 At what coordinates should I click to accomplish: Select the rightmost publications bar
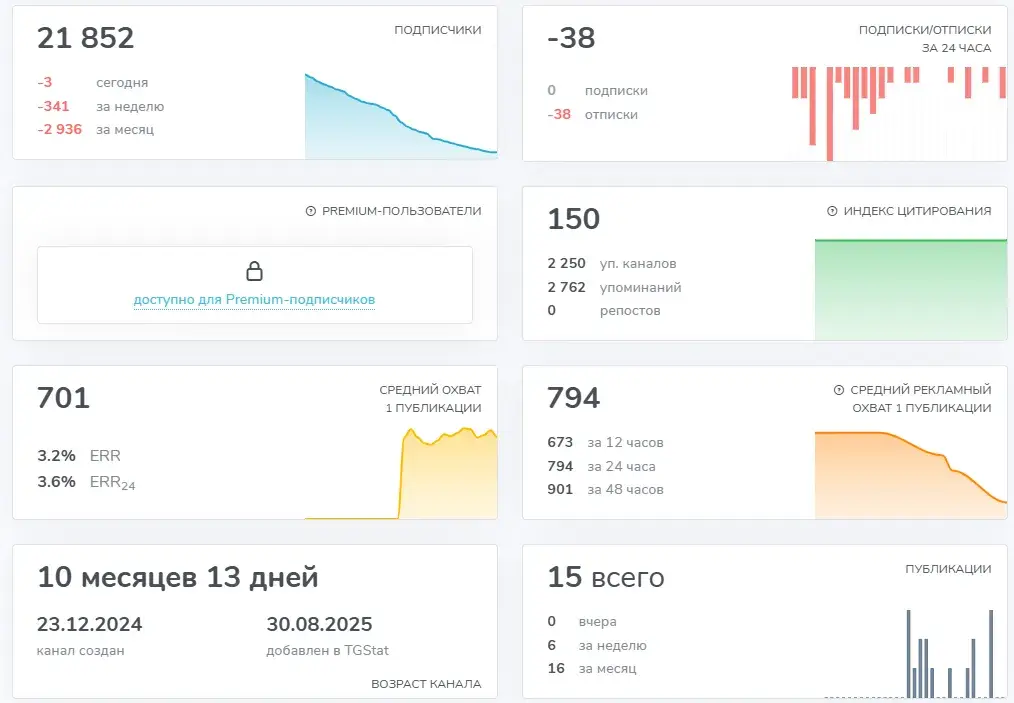click(x=991, y=654)
